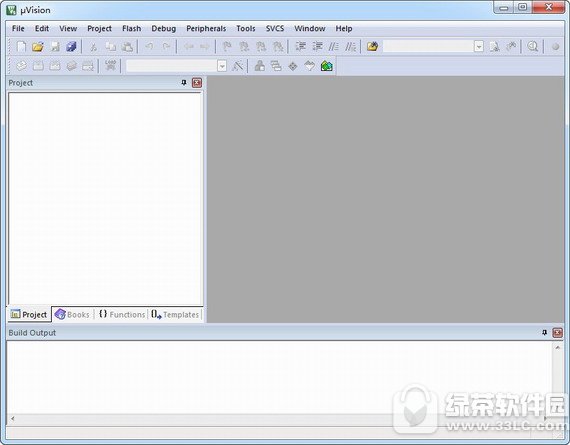Cut selection with scissors icon

(x=93, y=47)
